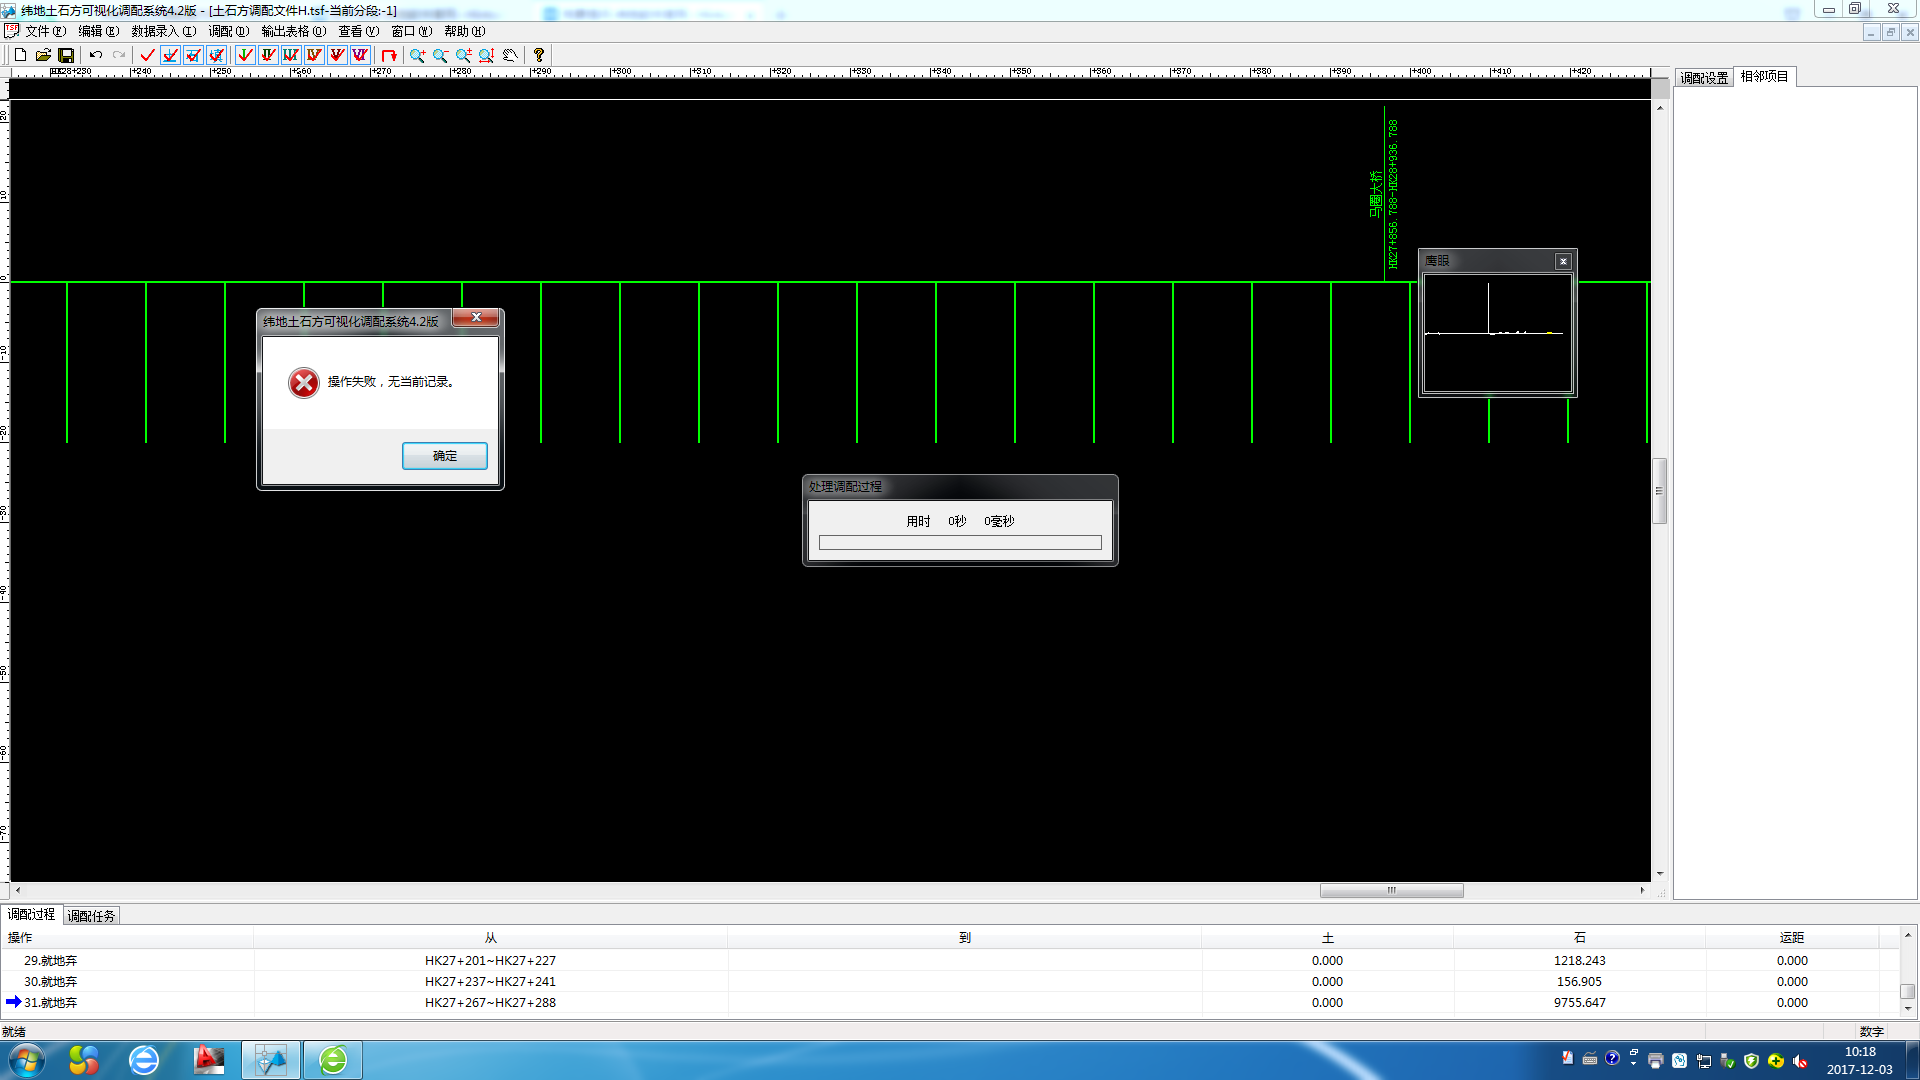1920x1080 pixels.
Task: Close the 鹰眼 overview panel
Action: (1563, 261)
